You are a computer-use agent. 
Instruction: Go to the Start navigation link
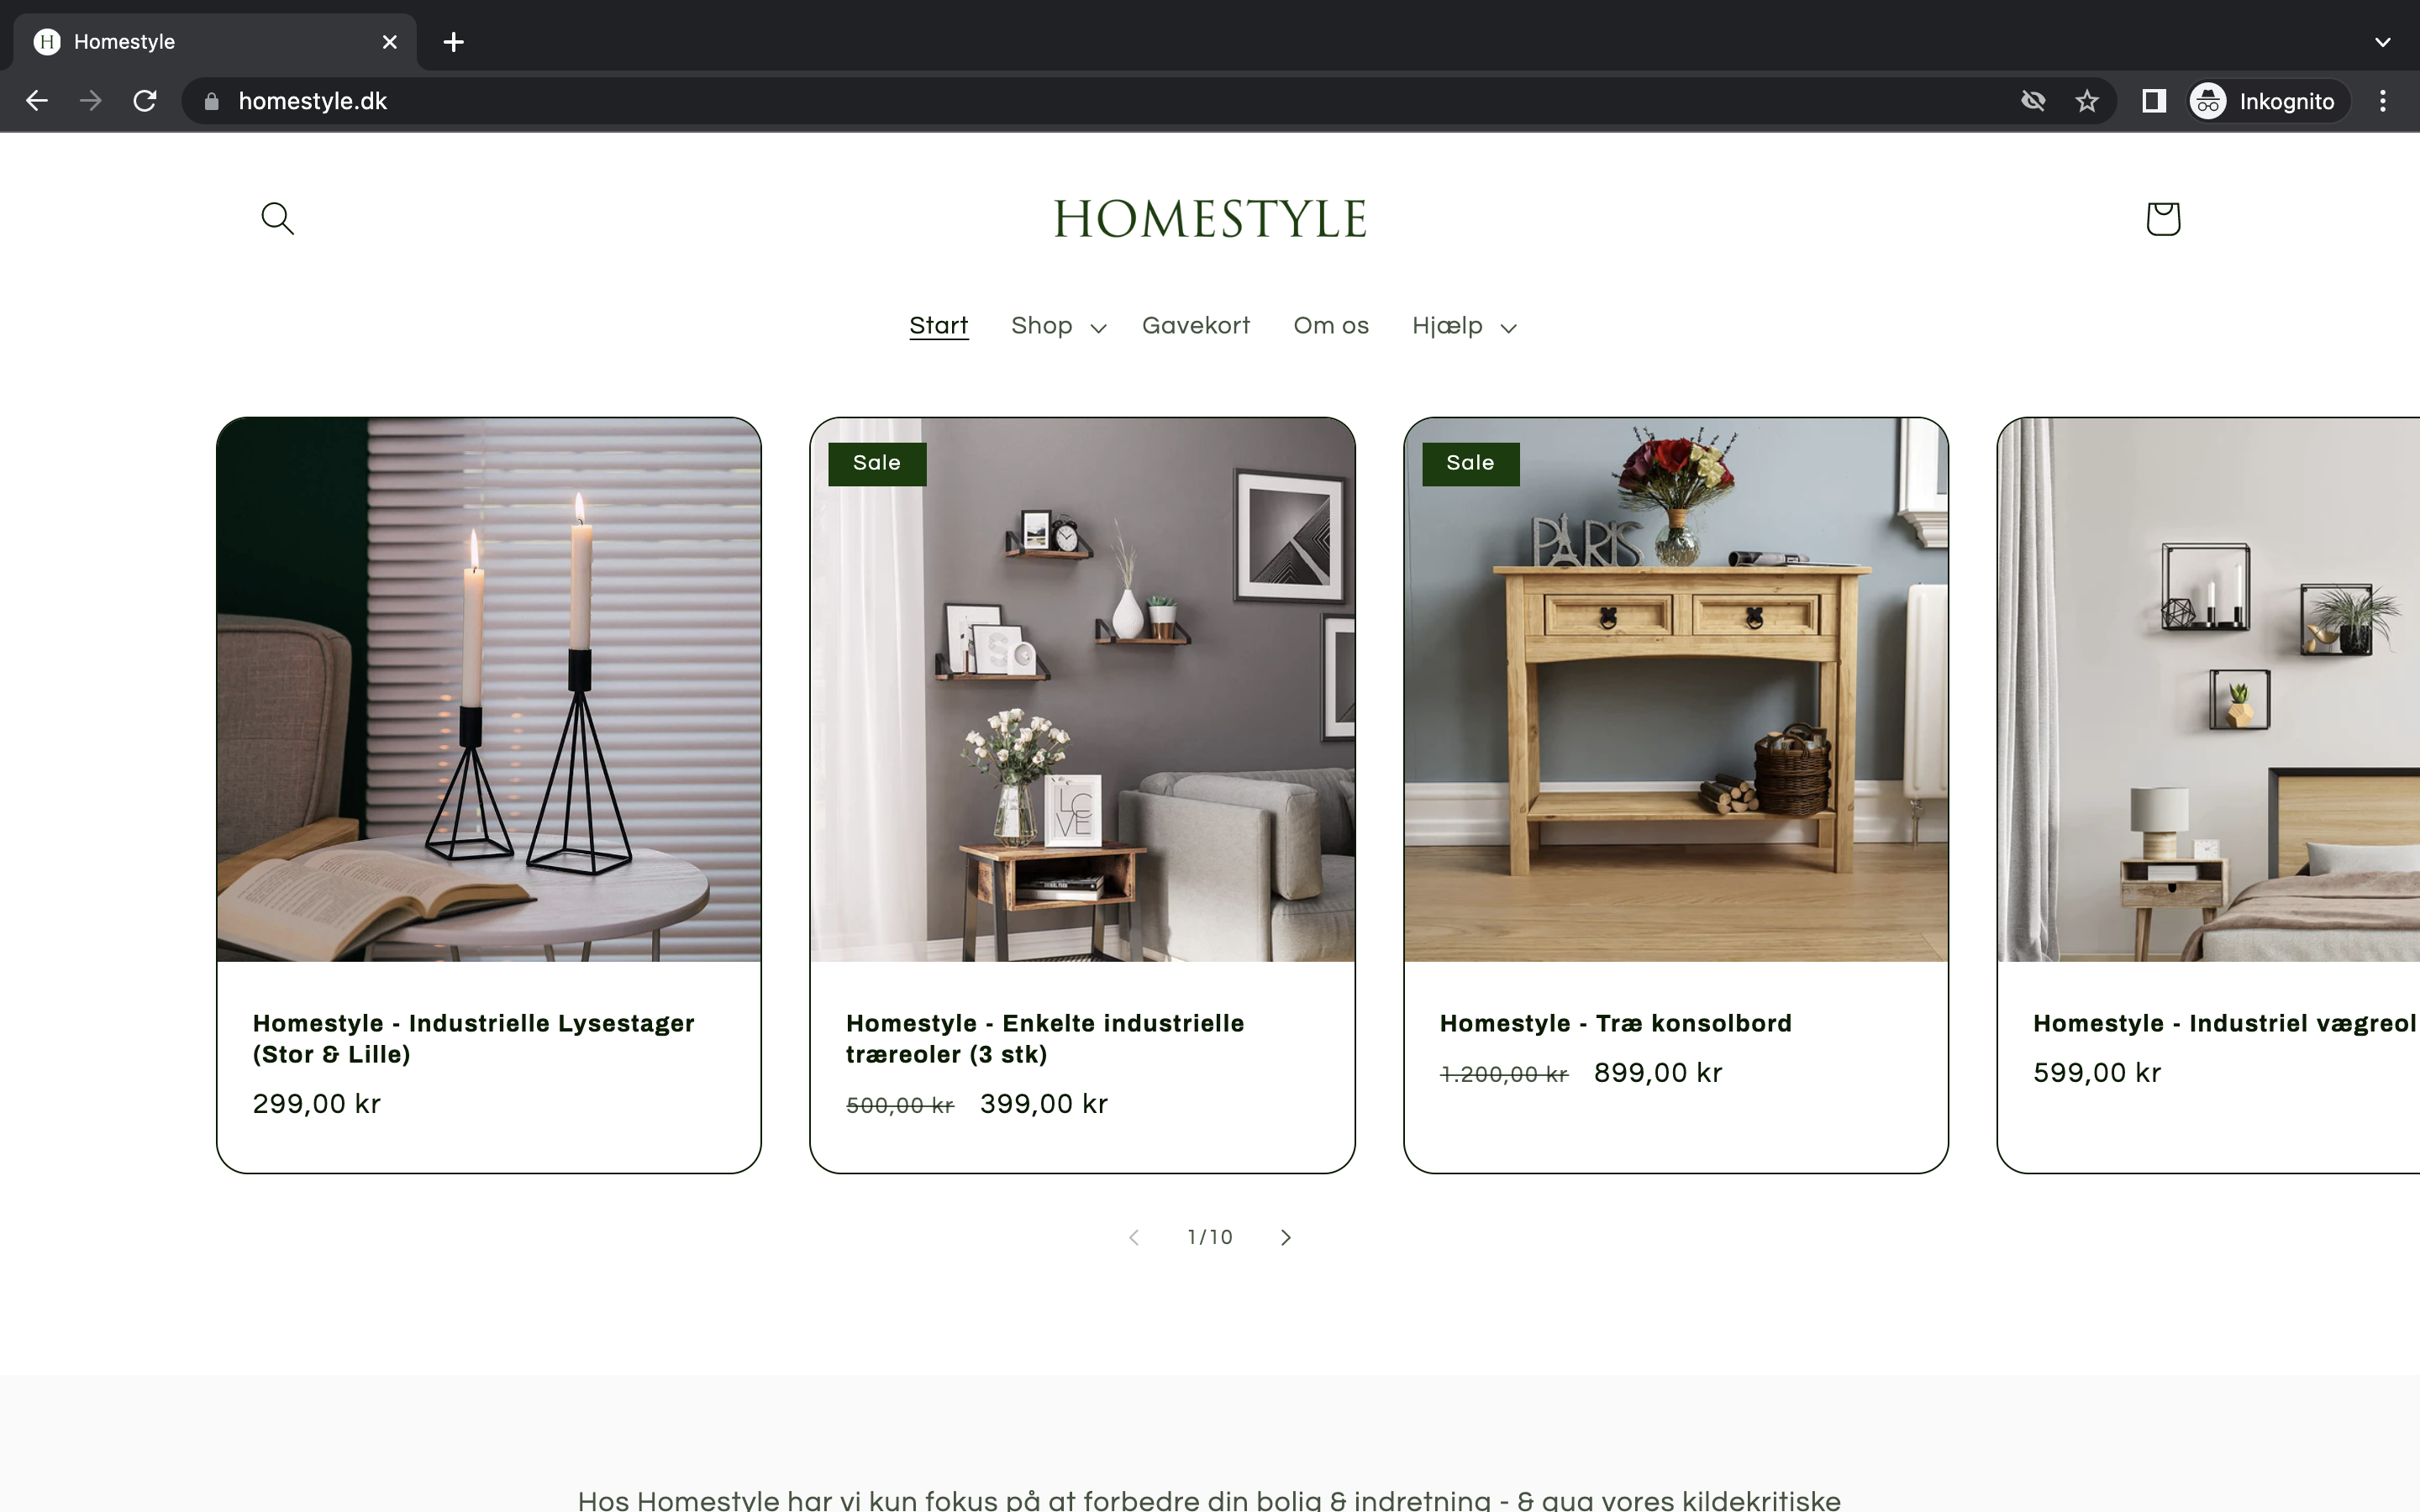point(938,326)
